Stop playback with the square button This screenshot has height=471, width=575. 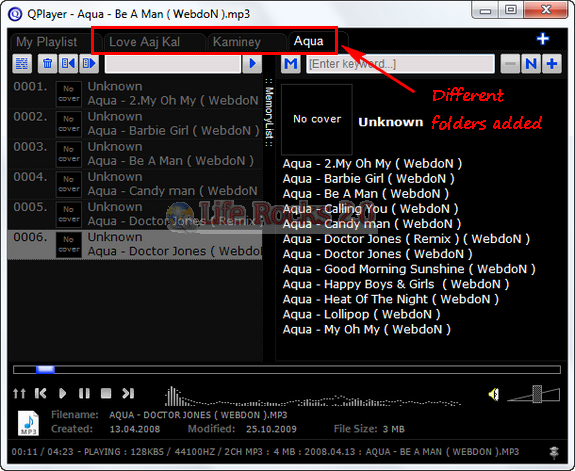pyautogui.click(x=106, y=393)
